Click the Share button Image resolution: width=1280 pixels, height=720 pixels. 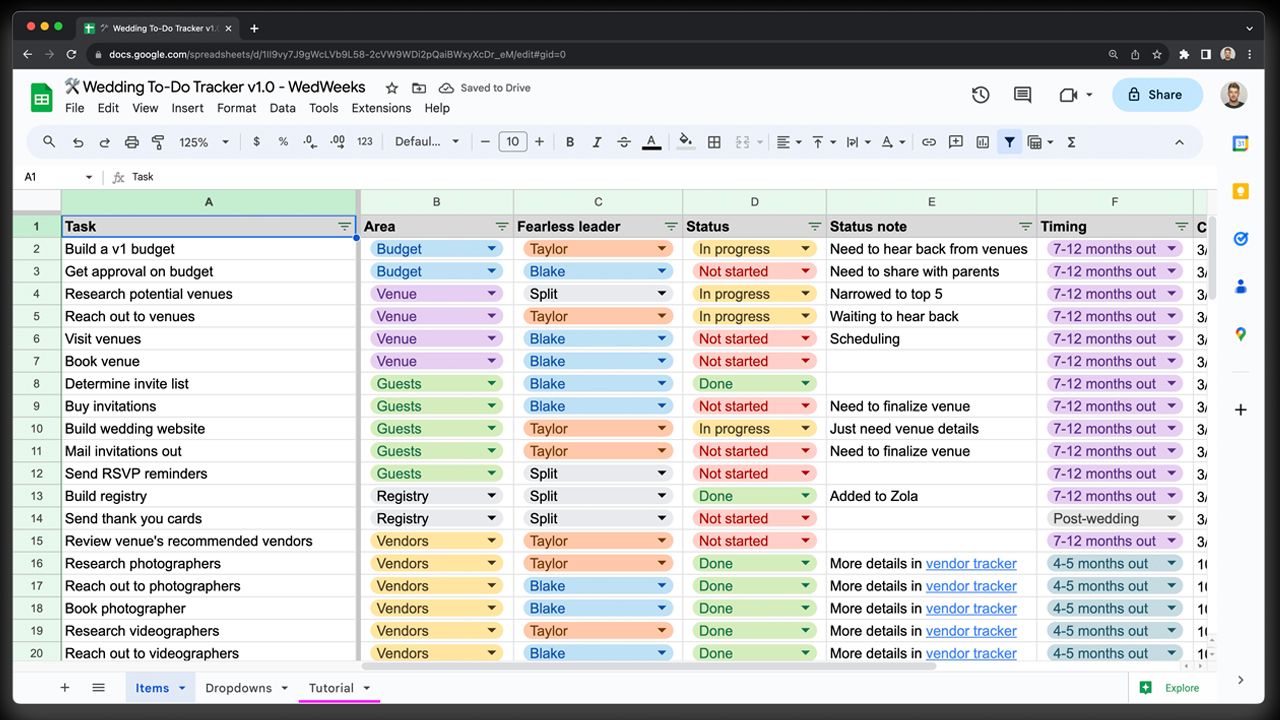pos(1157,94)
